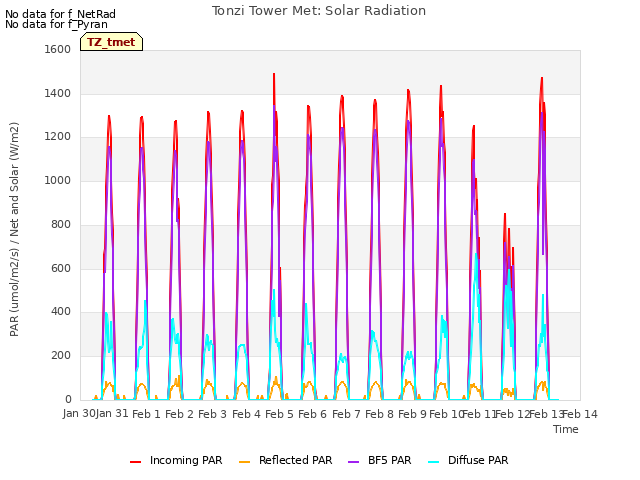Click the 1600 y-axis tick label
The width and height of the screenshot is (640, 480).
click(x=58, y=49)
